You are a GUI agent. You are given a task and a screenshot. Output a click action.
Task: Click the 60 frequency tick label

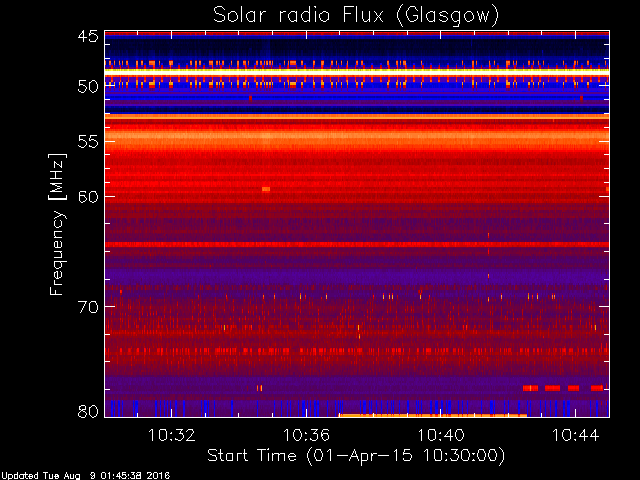click(x=88, y=196)
